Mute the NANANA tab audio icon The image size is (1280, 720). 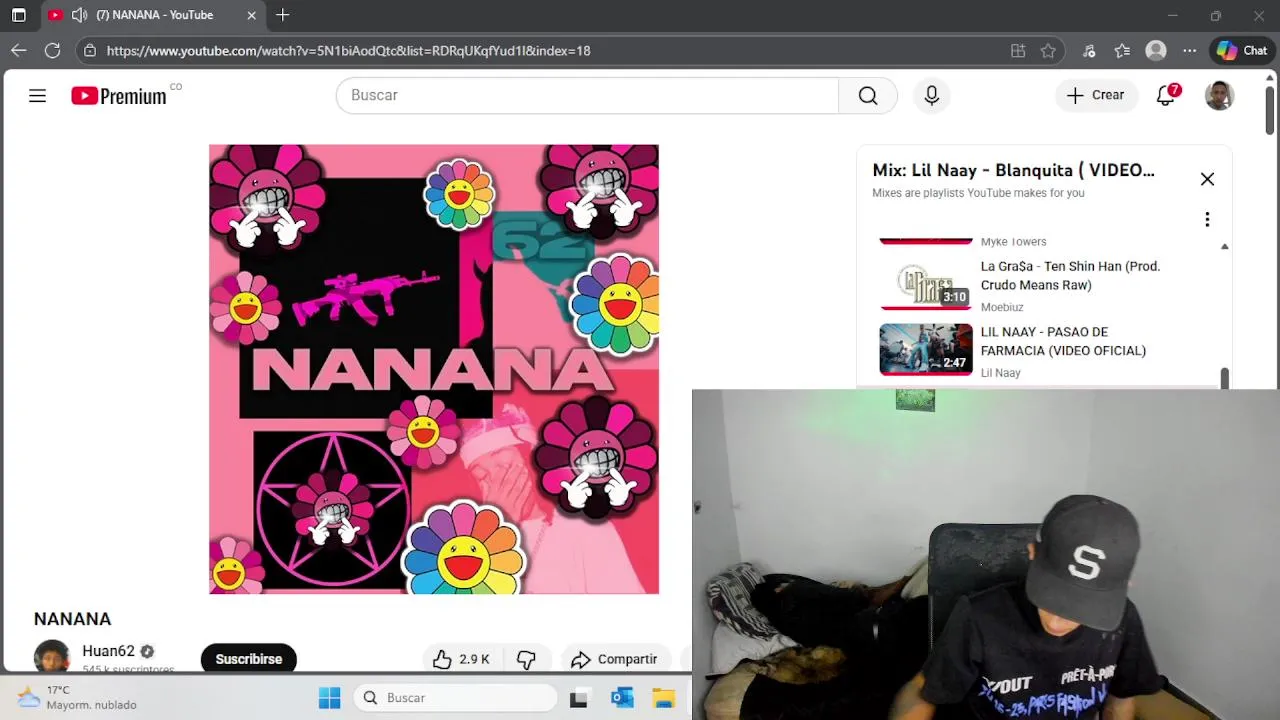(80, 15)
